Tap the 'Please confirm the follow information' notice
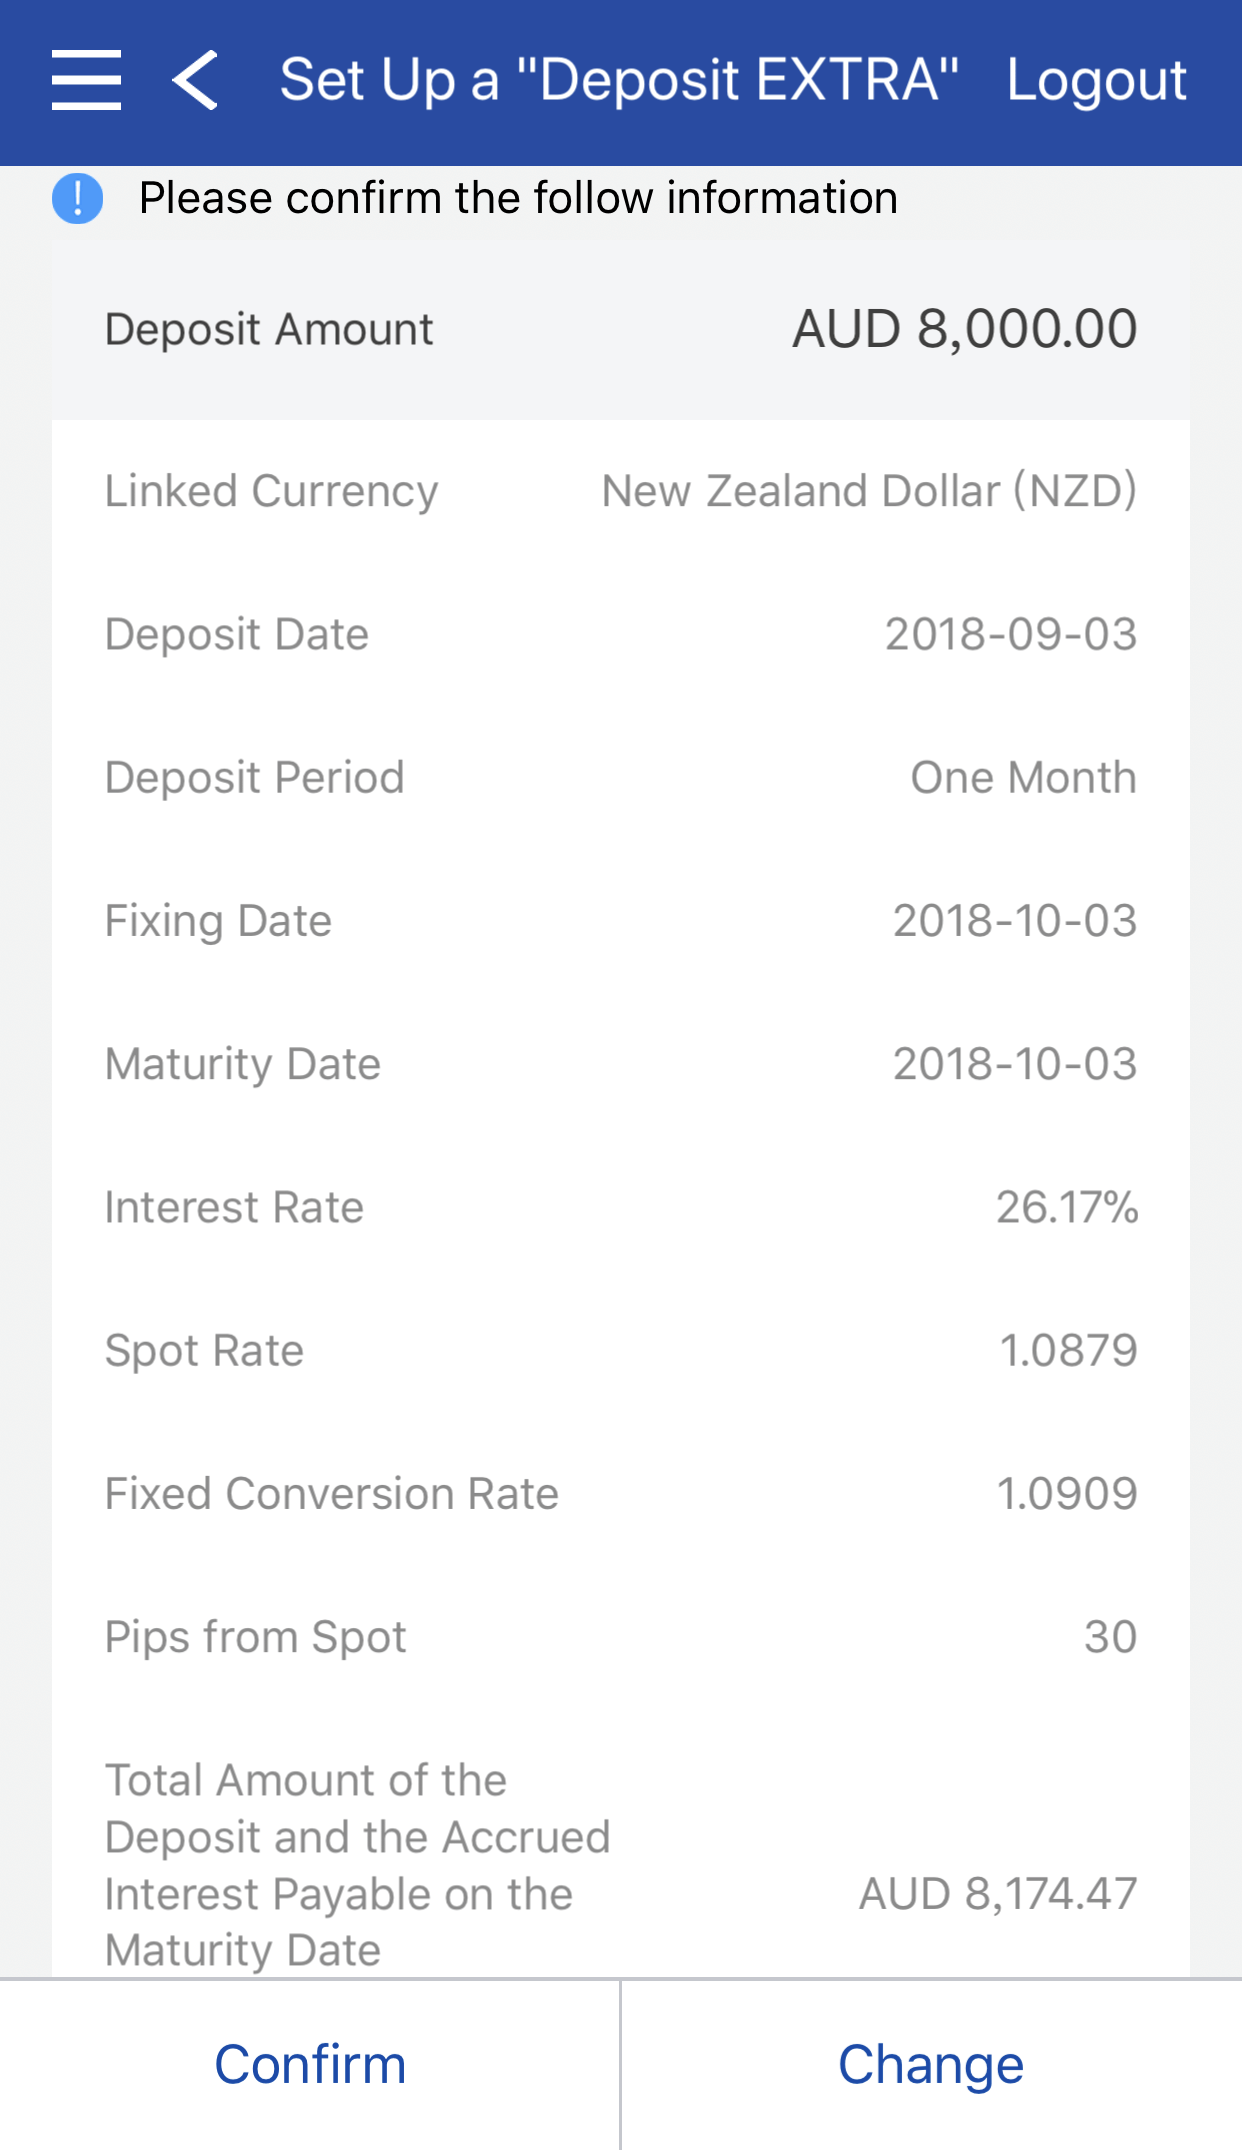This screenshot has height=2150, width=1242. point(518,198)
